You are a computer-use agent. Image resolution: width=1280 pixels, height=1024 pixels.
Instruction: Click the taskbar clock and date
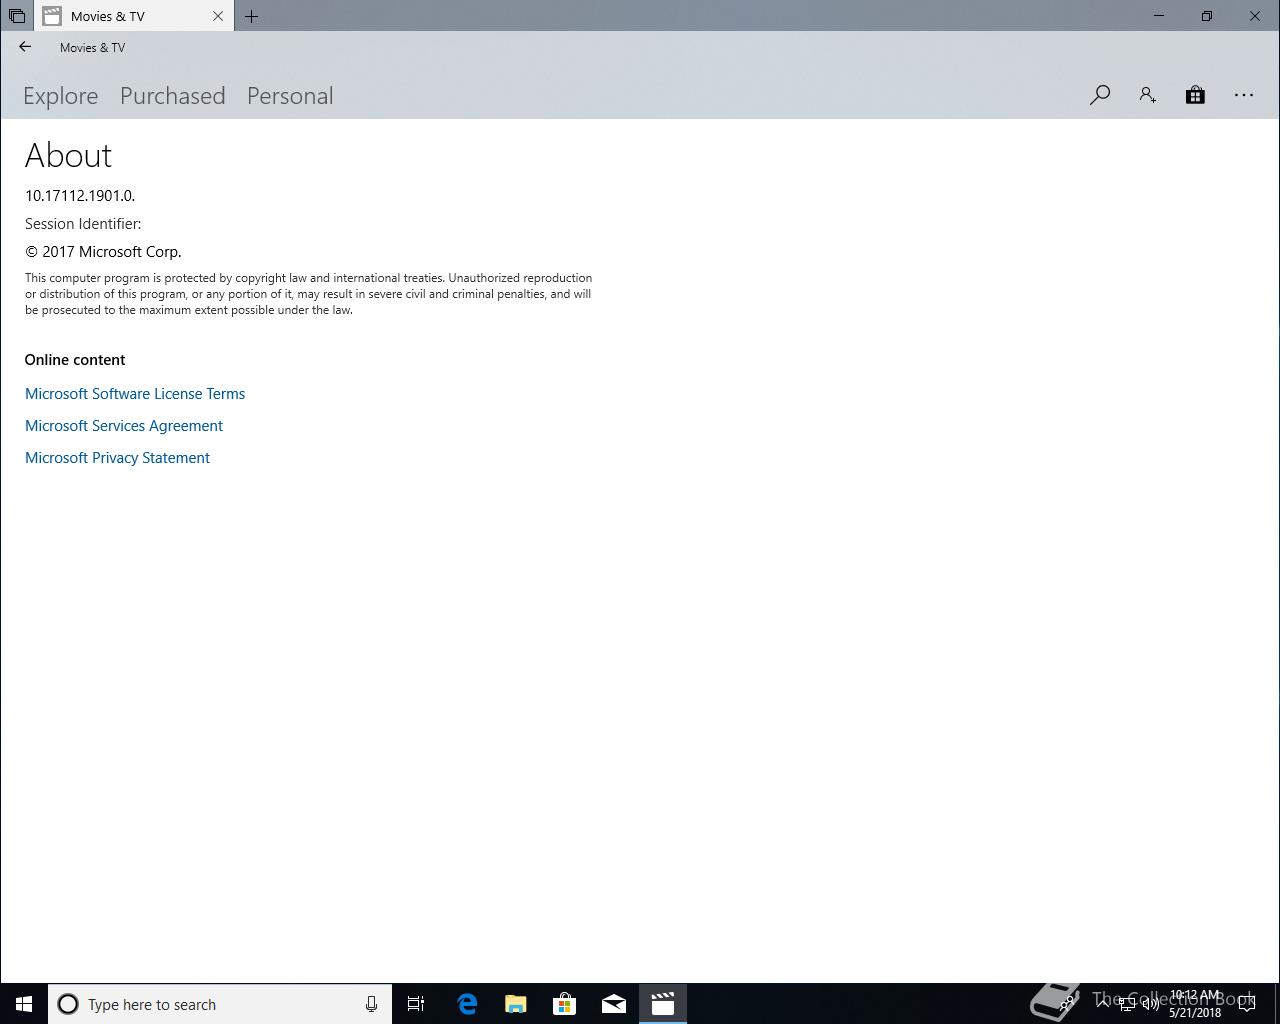tap(1195, 1004)
